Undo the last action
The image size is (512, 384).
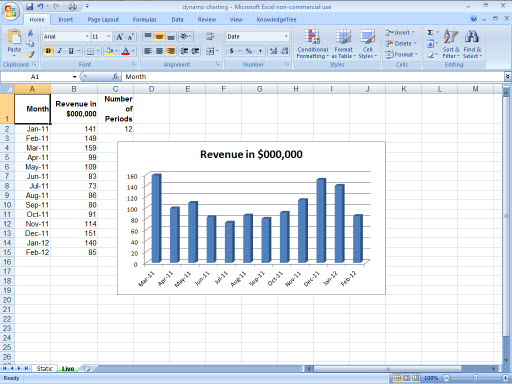40,6
